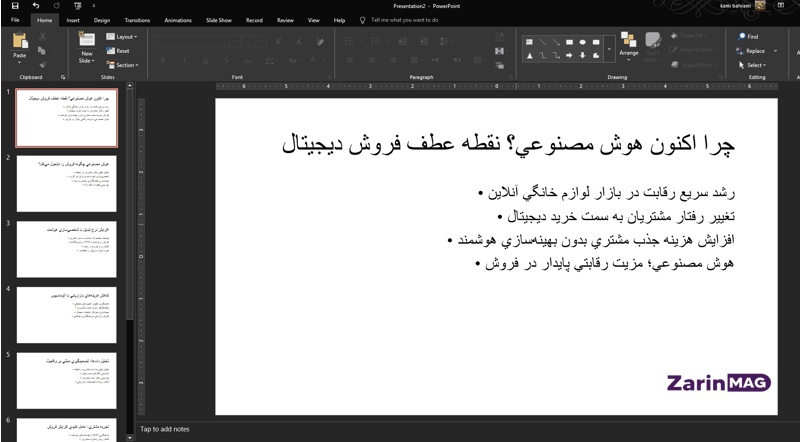Expand the Replace dropdown arrow
This screenshot has height=442, width=800.
(x=775, y=51)
